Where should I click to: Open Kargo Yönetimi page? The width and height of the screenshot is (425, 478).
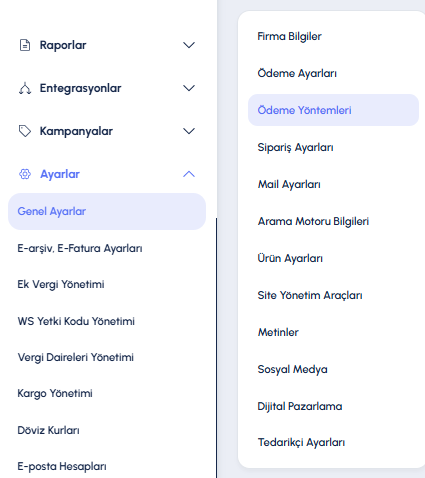coord(55,393)
